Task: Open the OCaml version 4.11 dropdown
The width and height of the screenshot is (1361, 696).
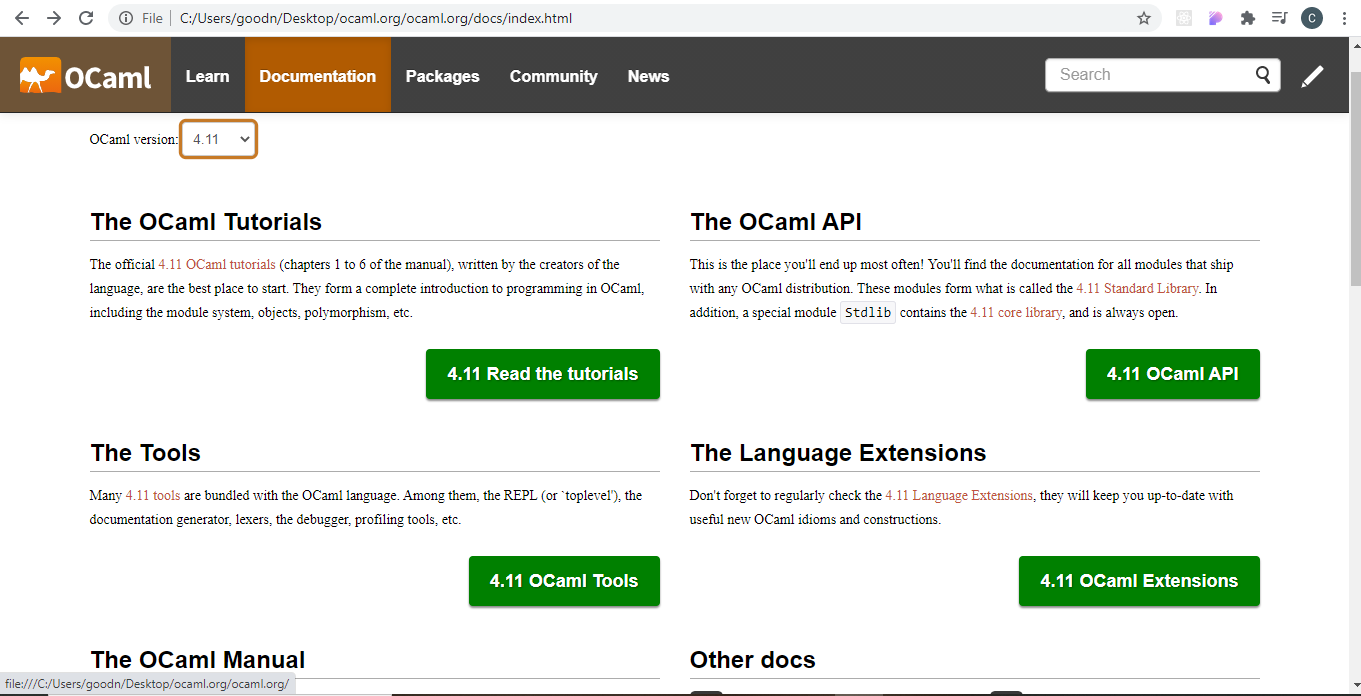Action: pyautogui.click(x=219, y=139)
